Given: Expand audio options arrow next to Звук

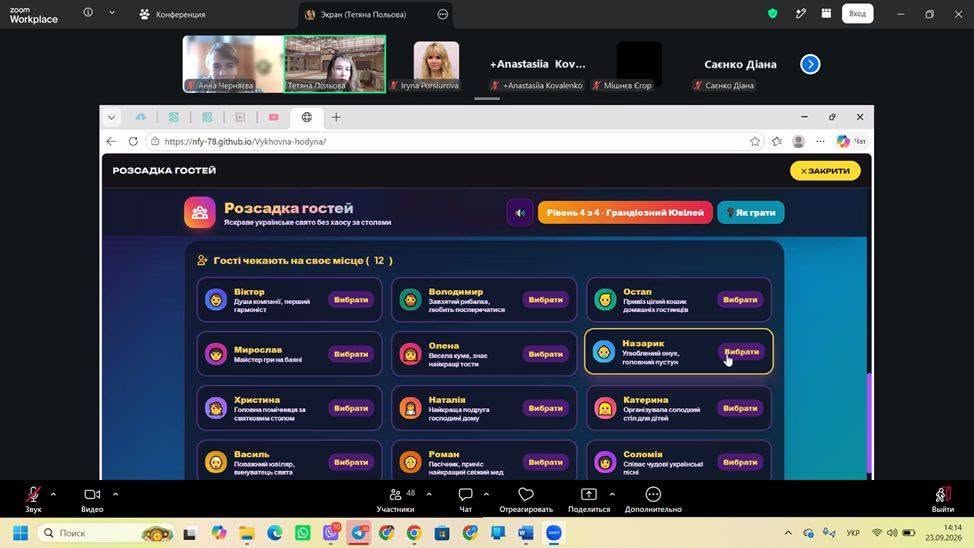Looking at the screenshot, I should pyautogui.click(x=53, y=495).
